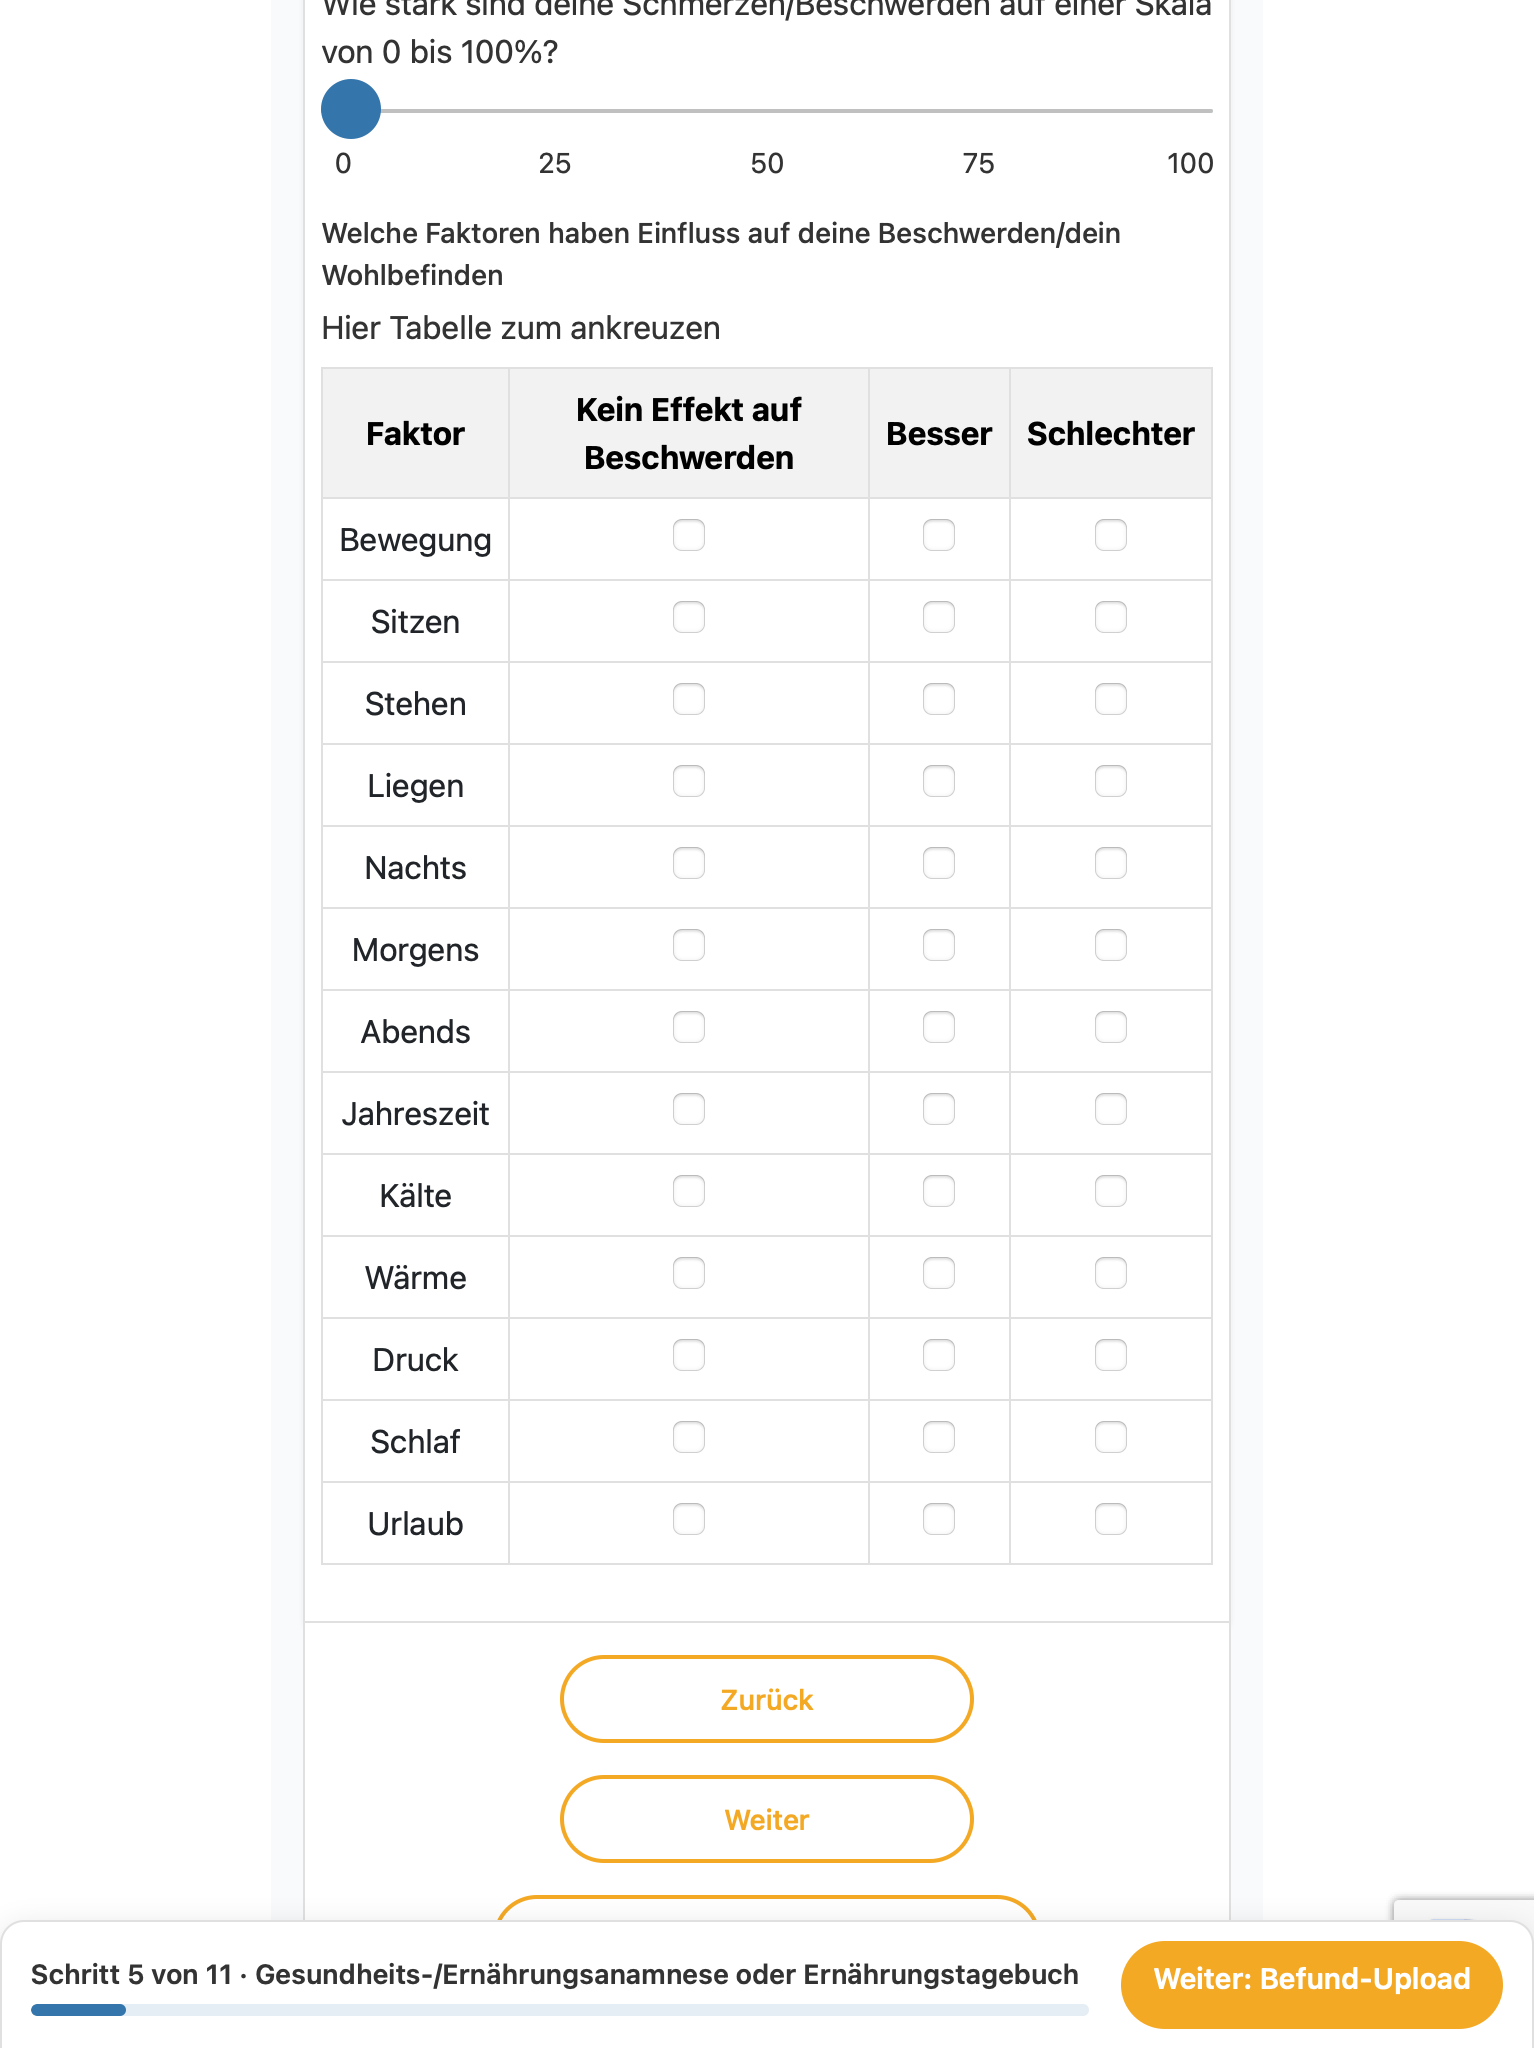Check 'Schlechter' for Kälte
This screenshot has height=2048, width=1534.
click(1110, 1191)
